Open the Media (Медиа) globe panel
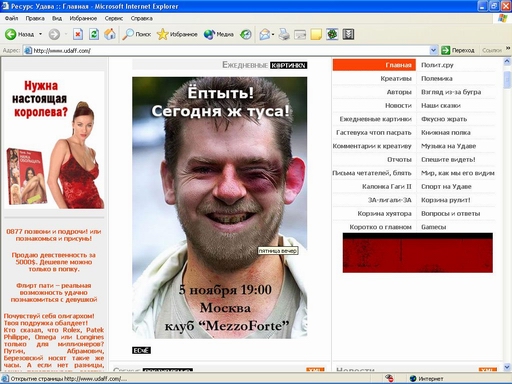Viewport: 512px width, 384px height. point(218,34)
